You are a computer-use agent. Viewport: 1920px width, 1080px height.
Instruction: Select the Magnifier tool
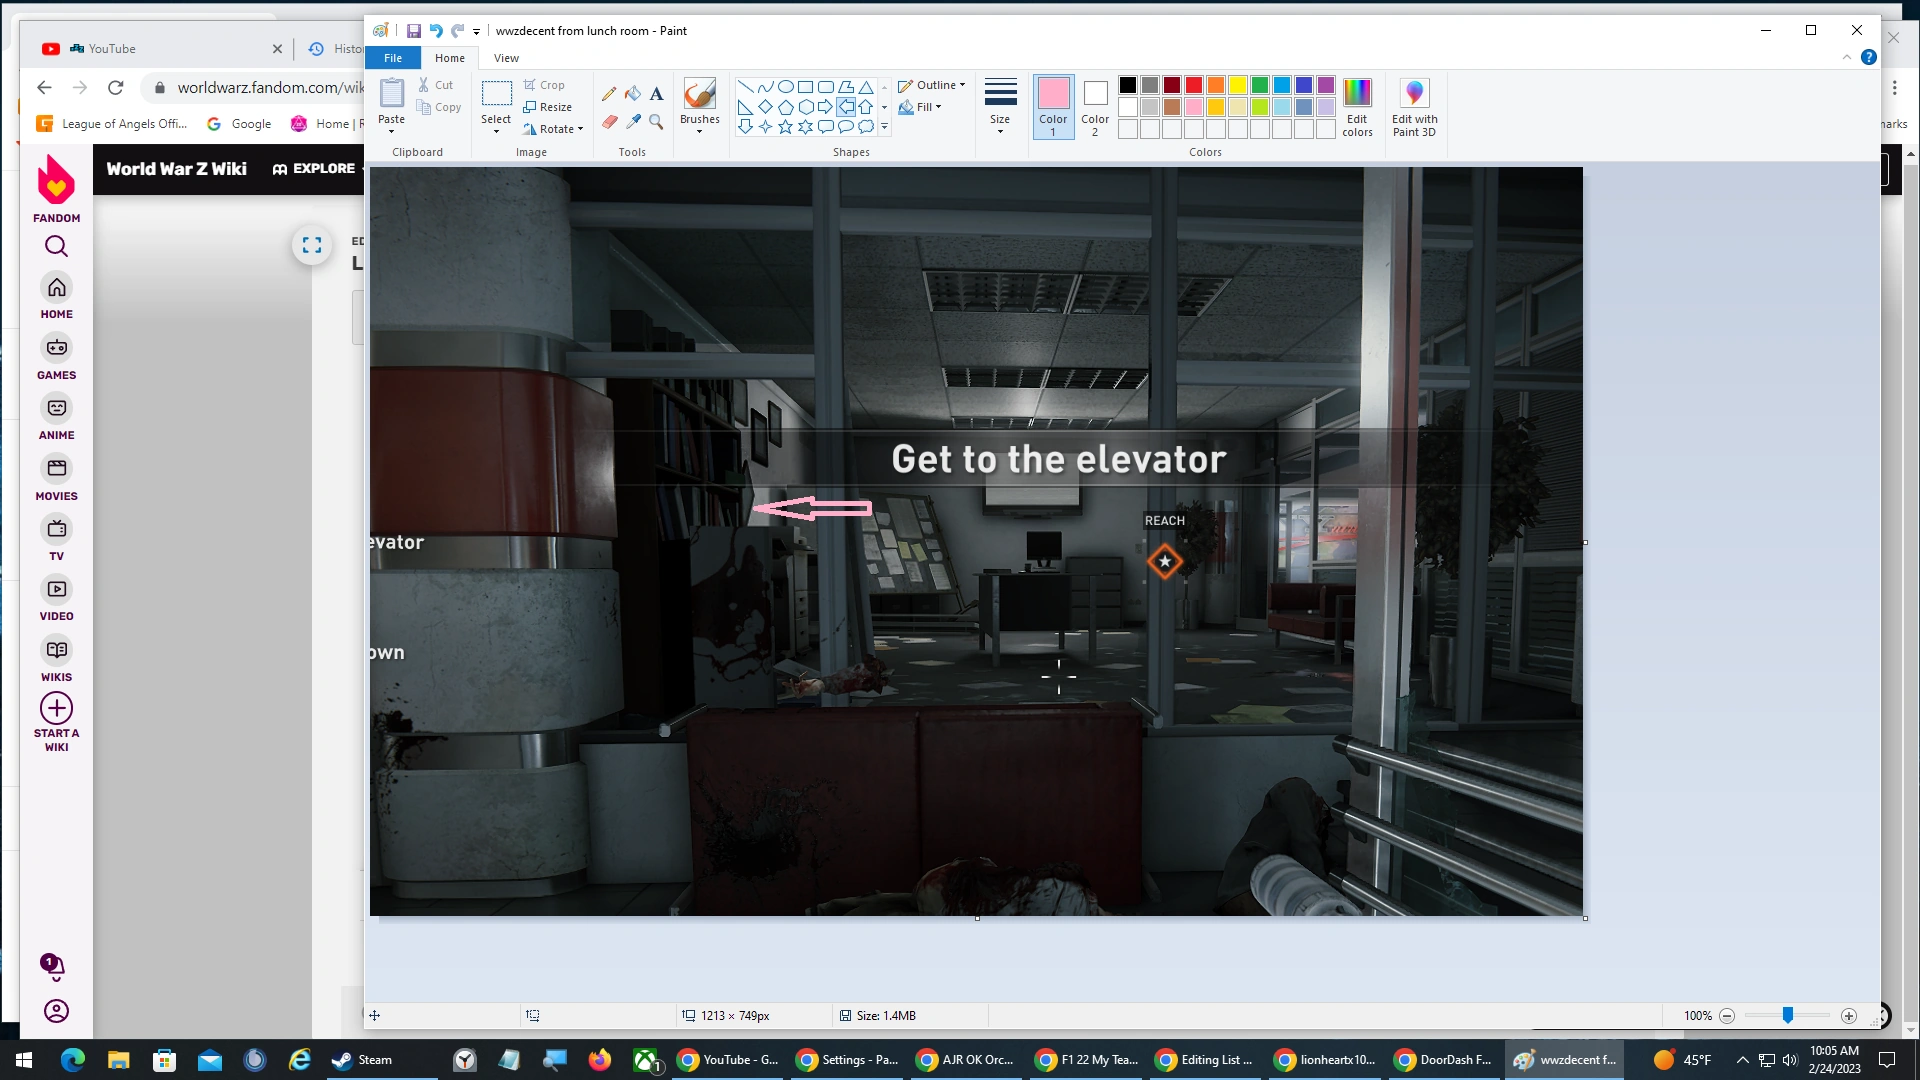click(x=656, y=121)
